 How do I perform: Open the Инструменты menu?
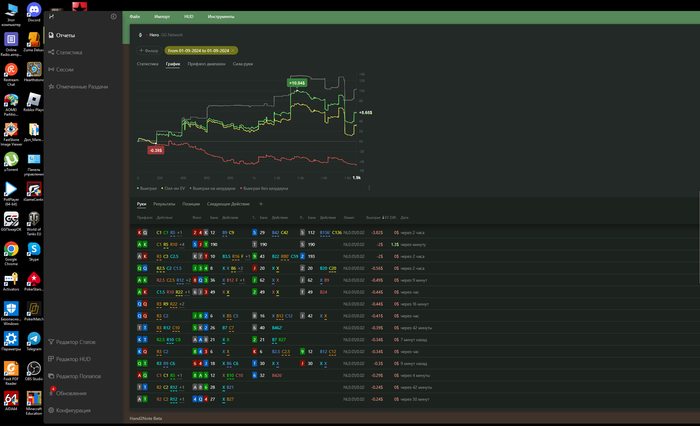pyautogui.click(x=221, y=17)
